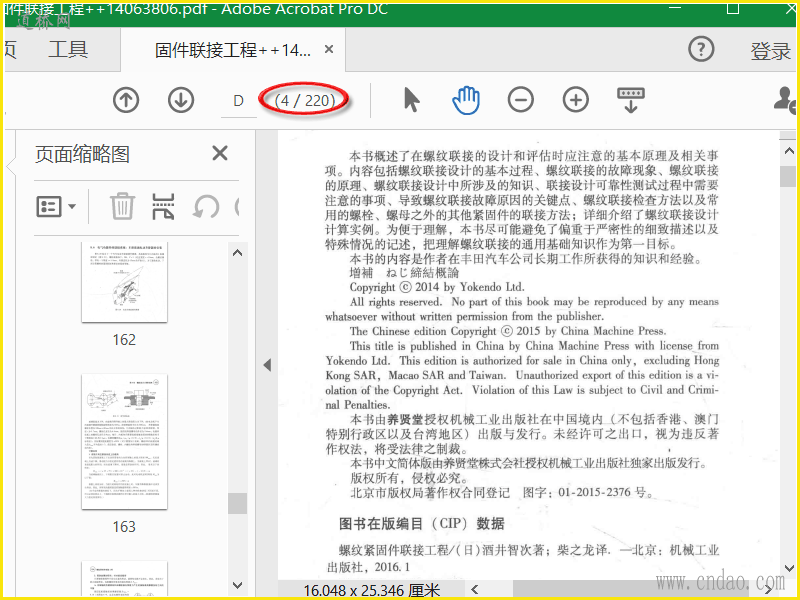Click horizontal scroll left arrow

click(475, 589)
